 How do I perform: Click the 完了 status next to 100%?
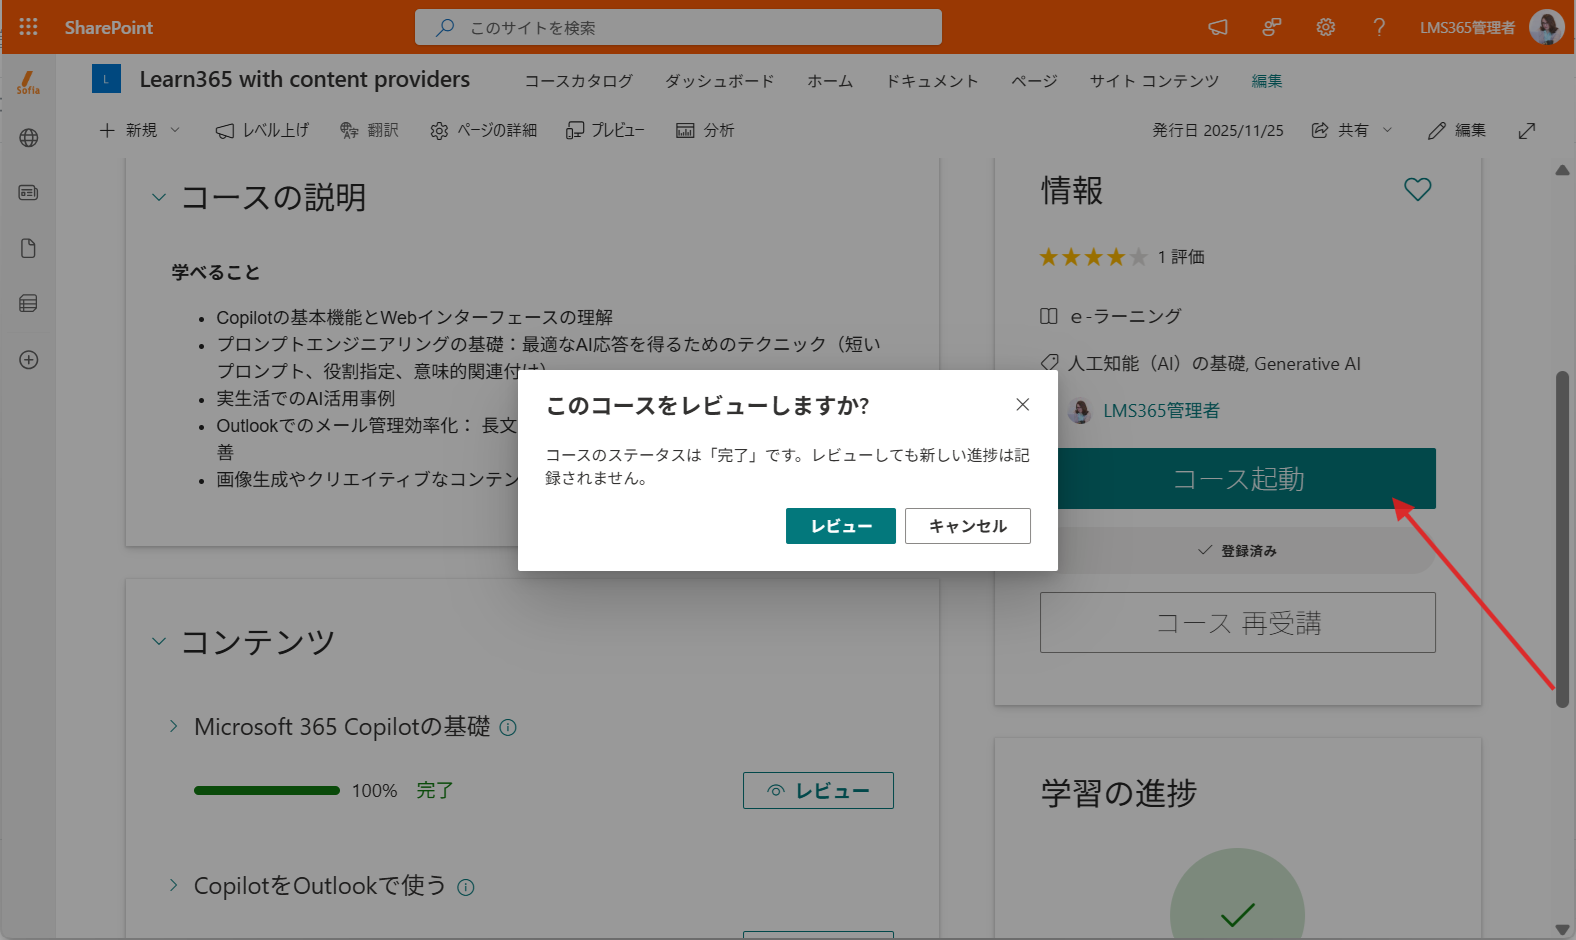(435, 791)
